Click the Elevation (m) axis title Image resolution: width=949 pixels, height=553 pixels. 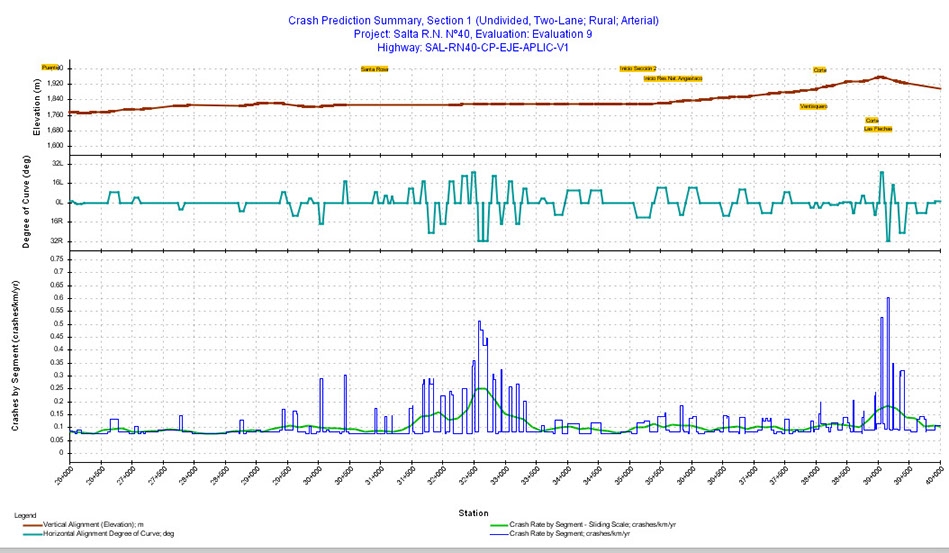[36, 107]
